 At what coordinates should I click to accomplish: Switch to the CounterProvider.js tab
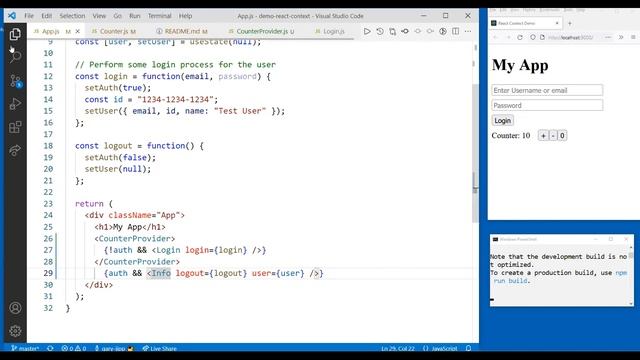(261, 31)
